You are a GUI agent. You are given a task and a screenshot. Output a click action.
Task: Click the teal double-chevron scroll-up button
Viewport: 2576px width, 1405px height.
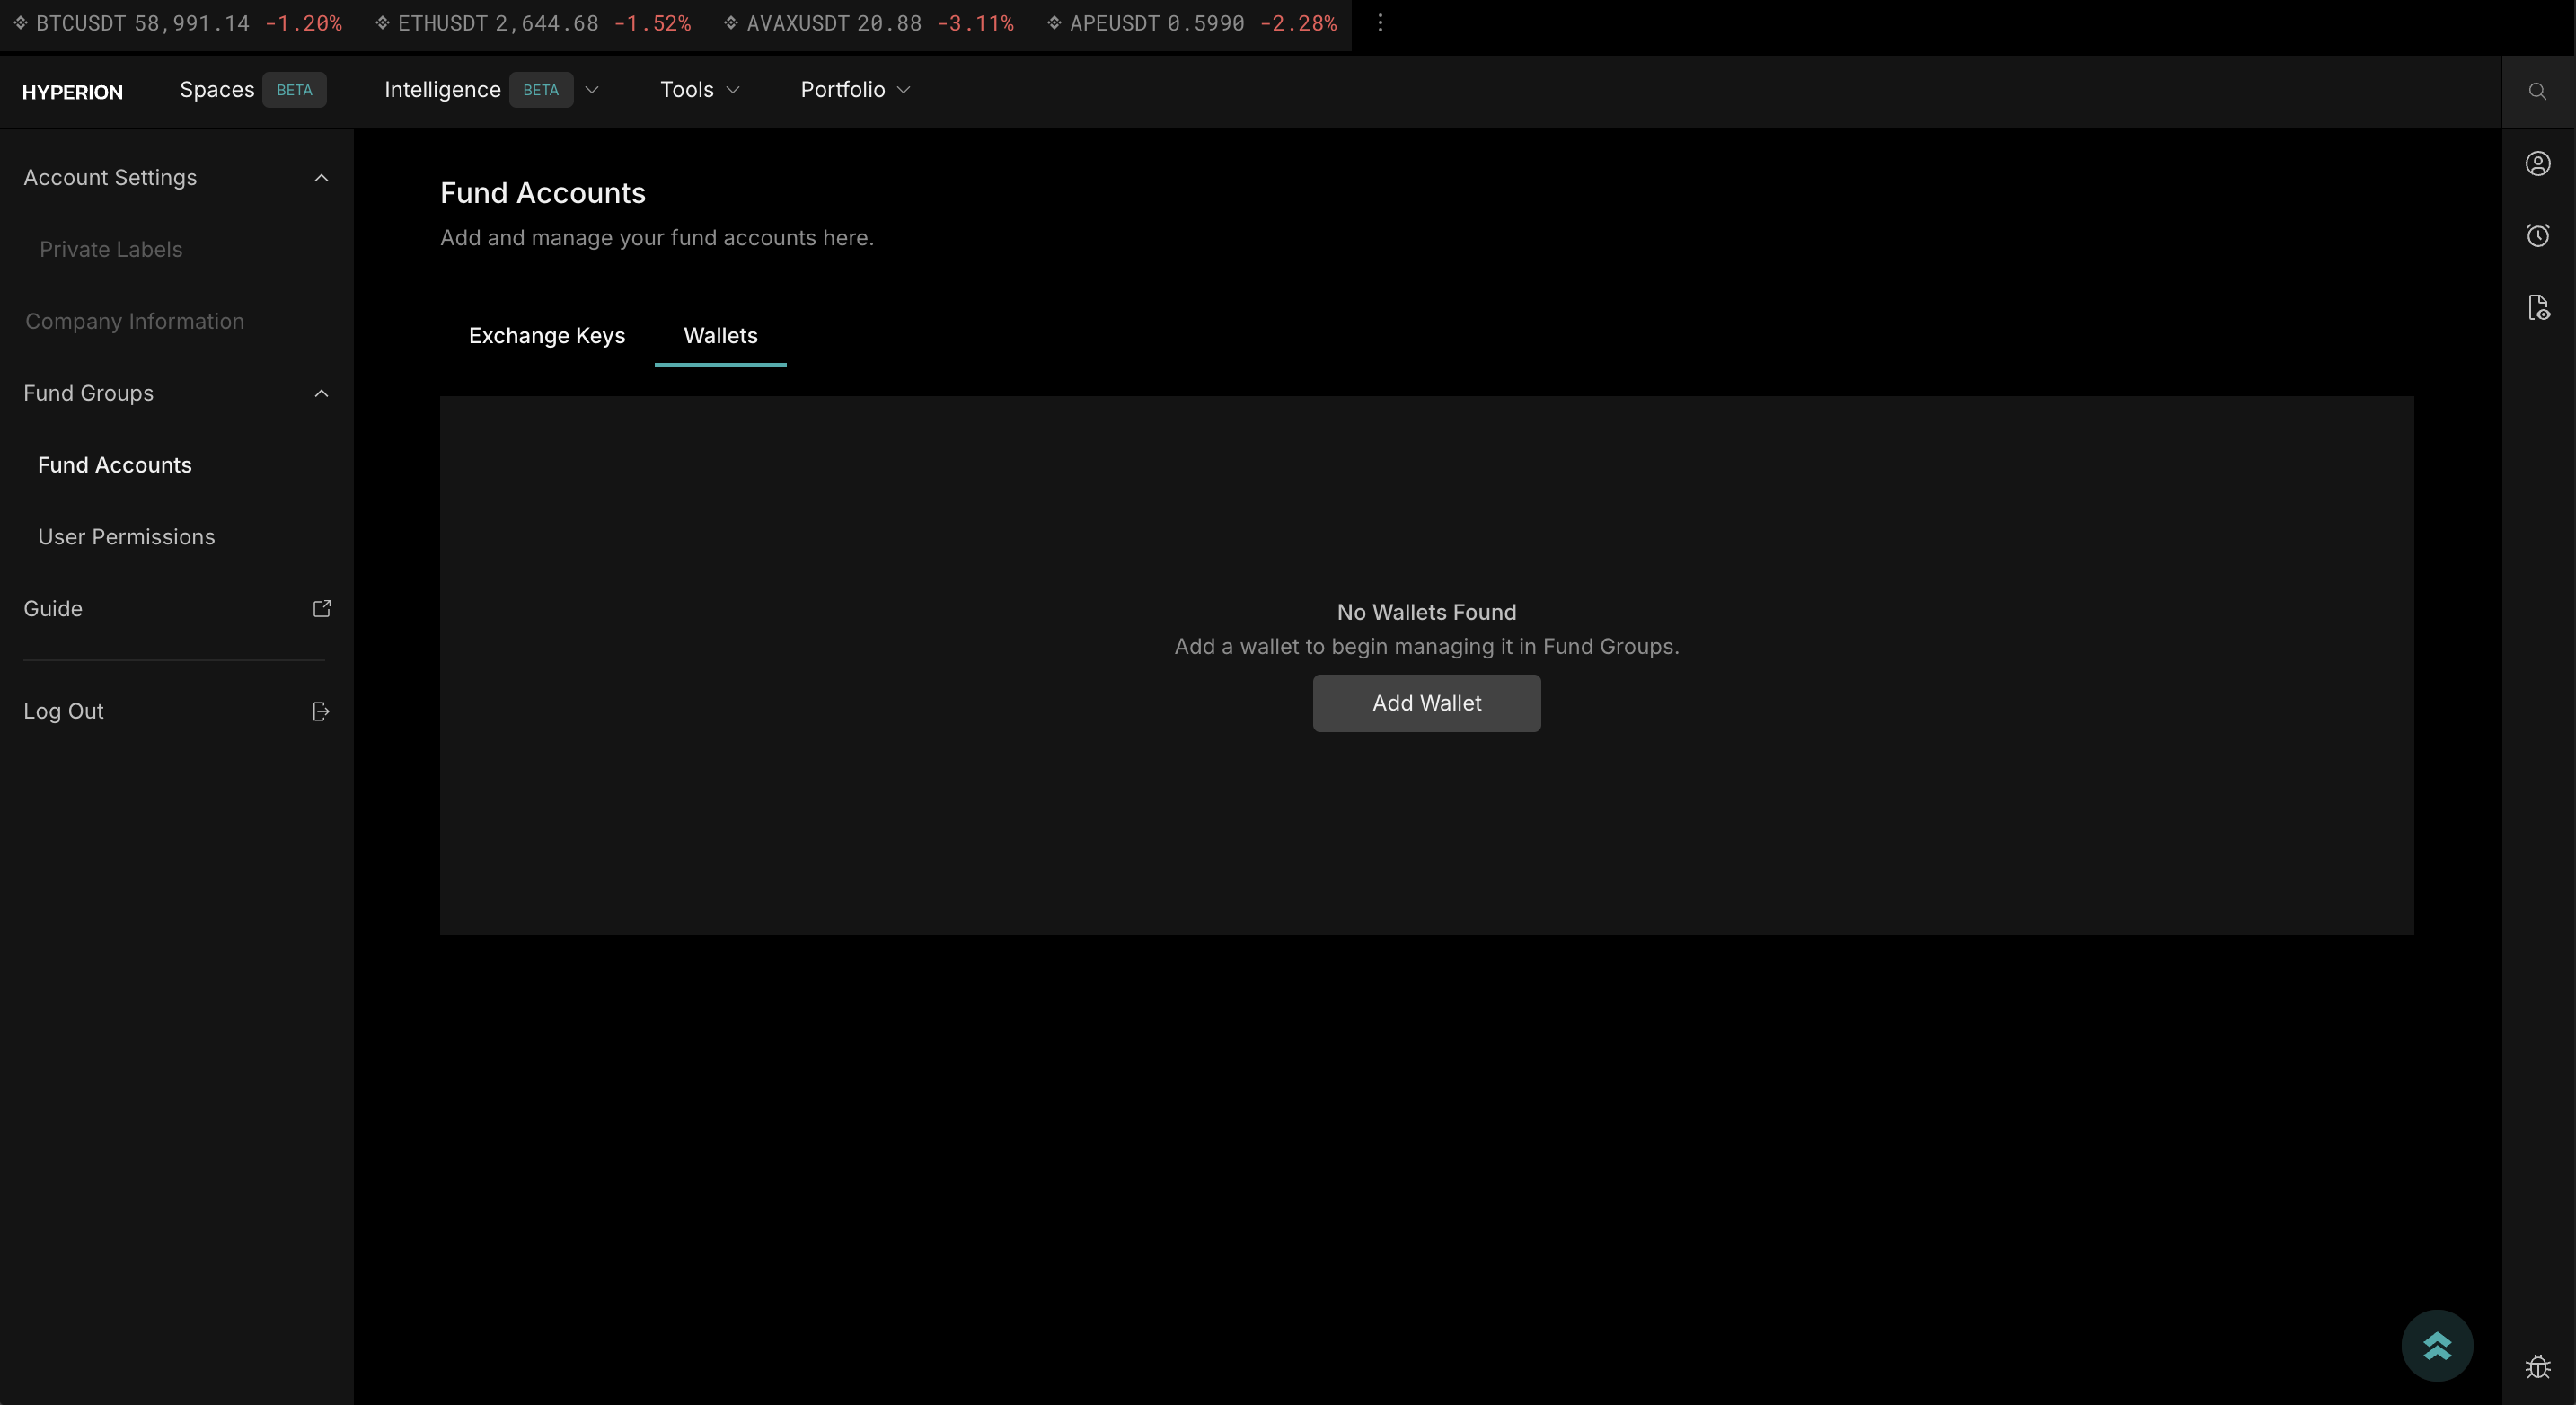click(x=2436, y=1345)
